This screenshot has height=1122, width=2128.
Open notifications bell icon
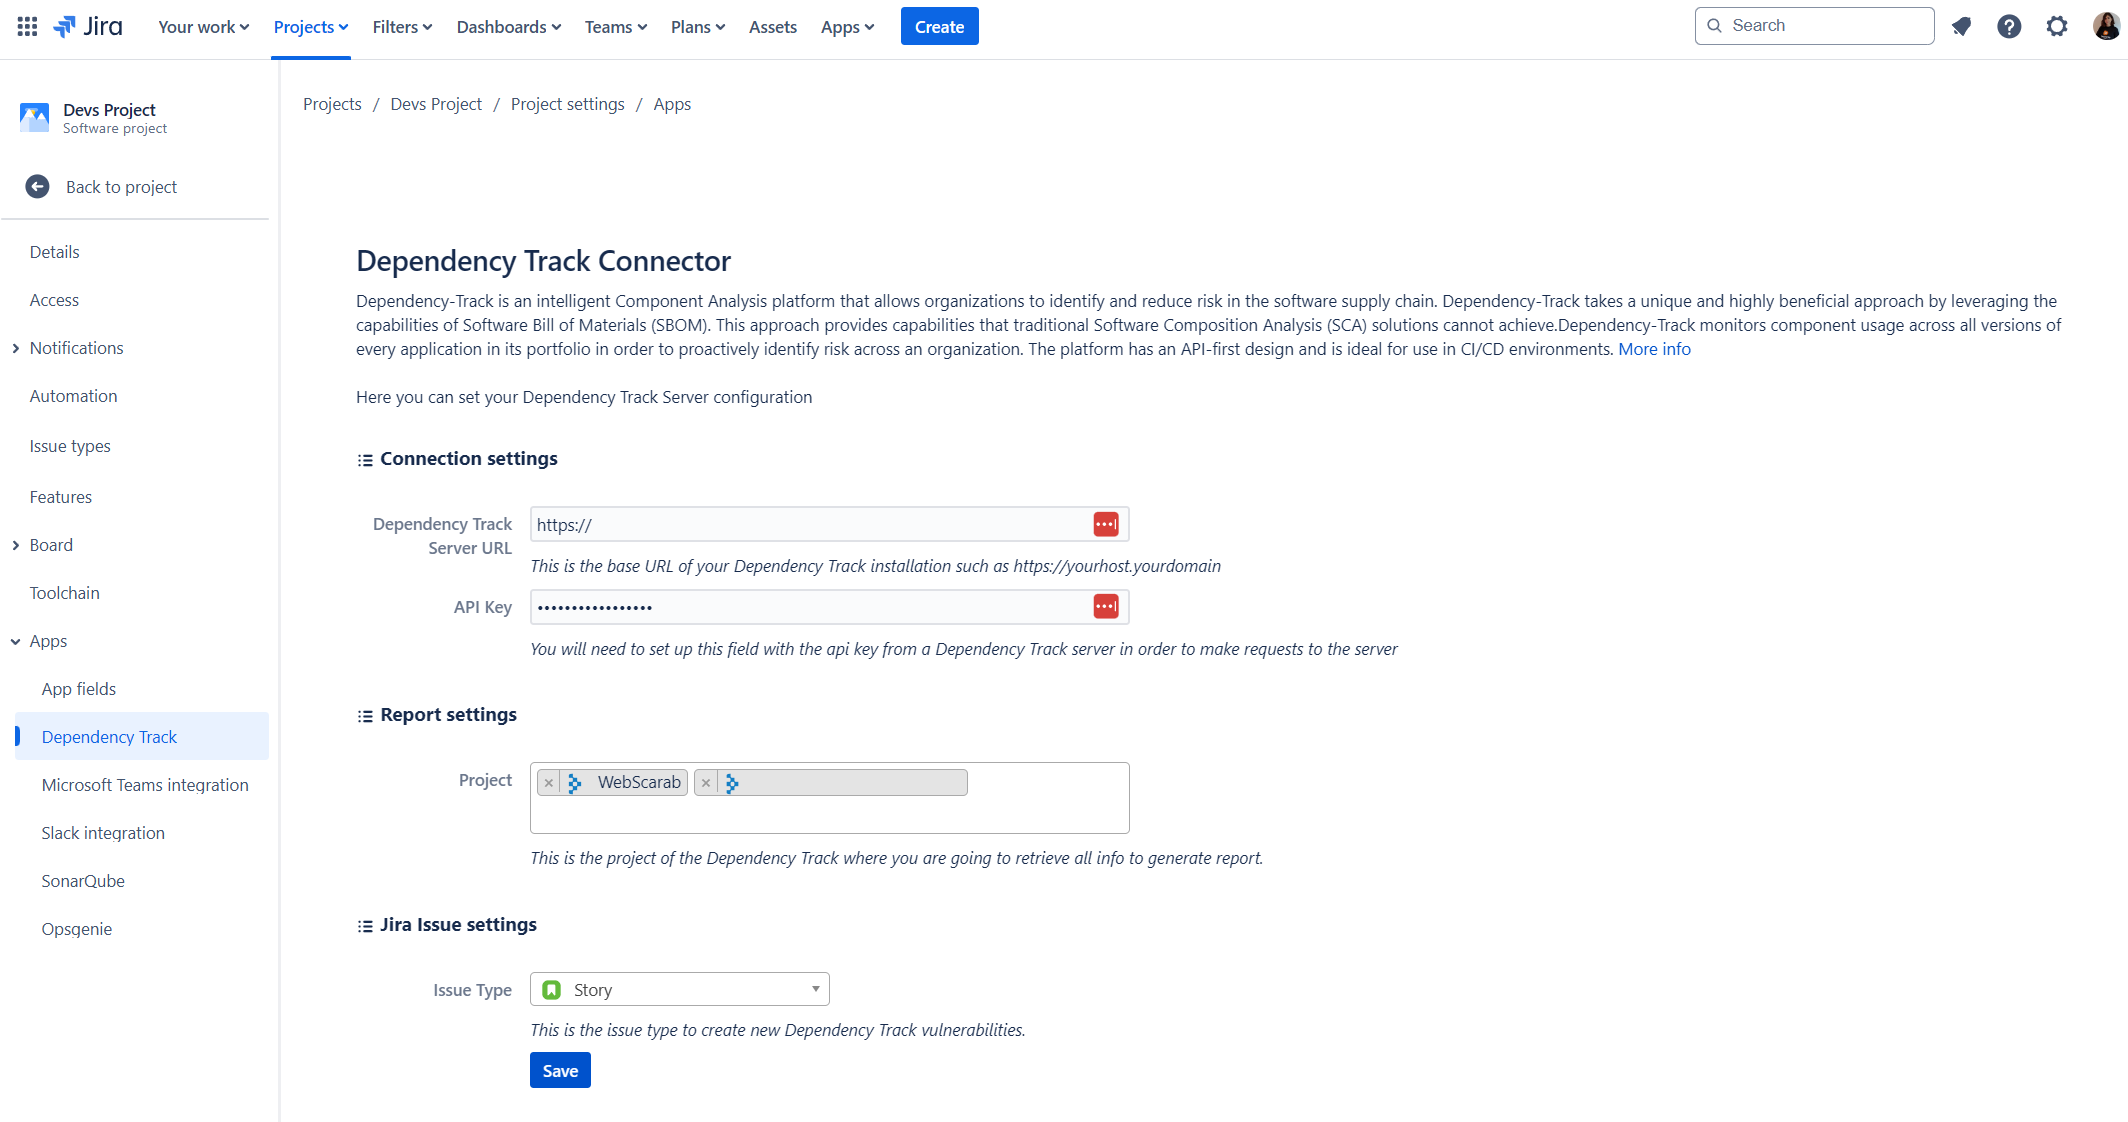[x=1961, y=27]
